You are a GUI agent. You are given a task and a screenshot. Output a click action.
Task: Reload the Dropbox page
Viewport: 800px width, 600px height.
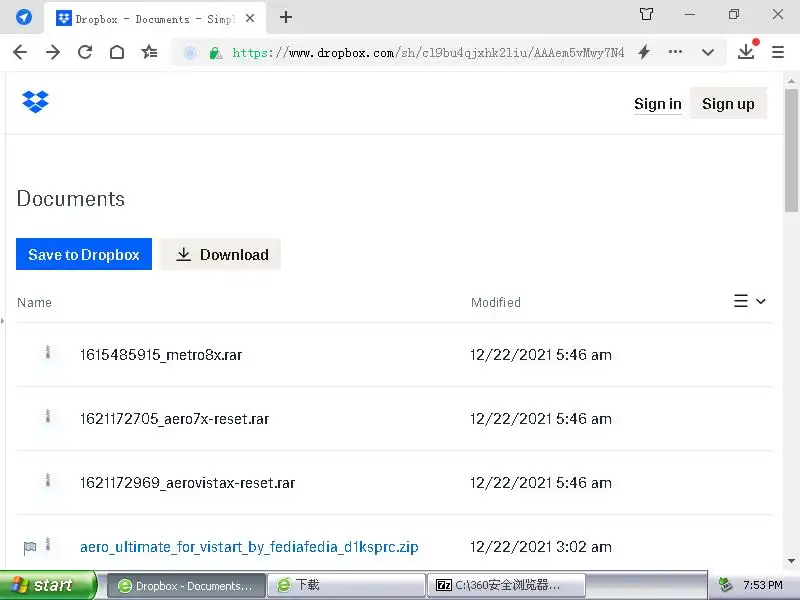[85, 52]
